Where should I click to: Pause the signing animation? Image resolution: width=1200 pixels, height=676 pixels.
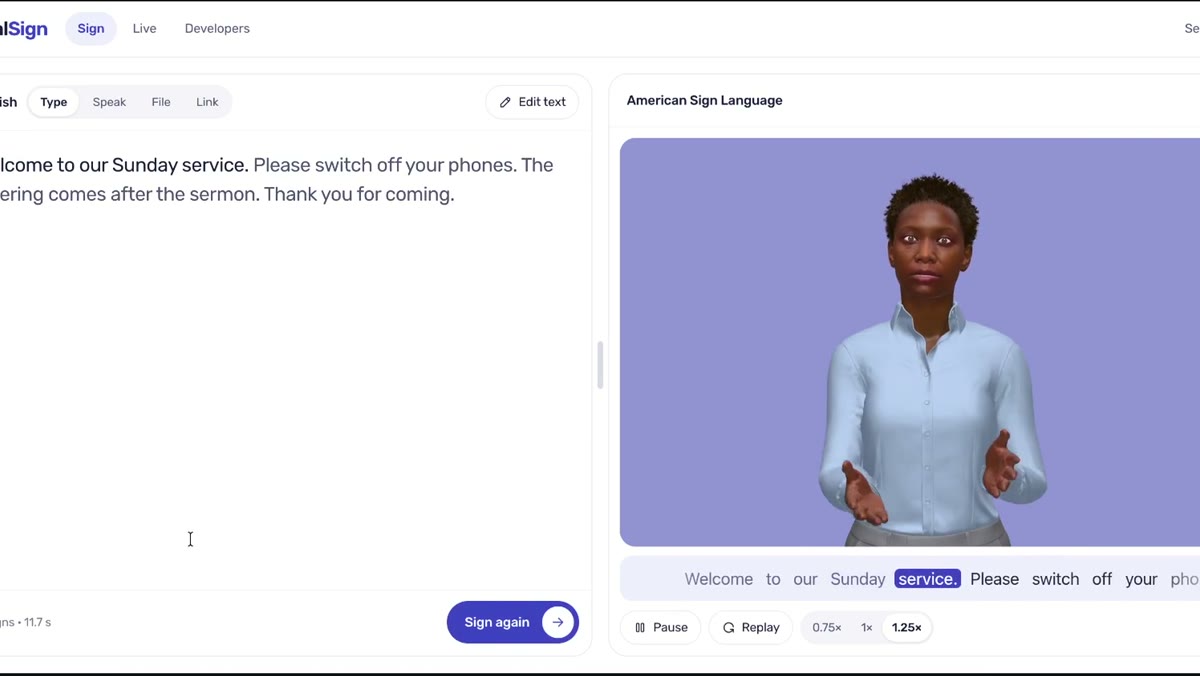tap(661, 627)
